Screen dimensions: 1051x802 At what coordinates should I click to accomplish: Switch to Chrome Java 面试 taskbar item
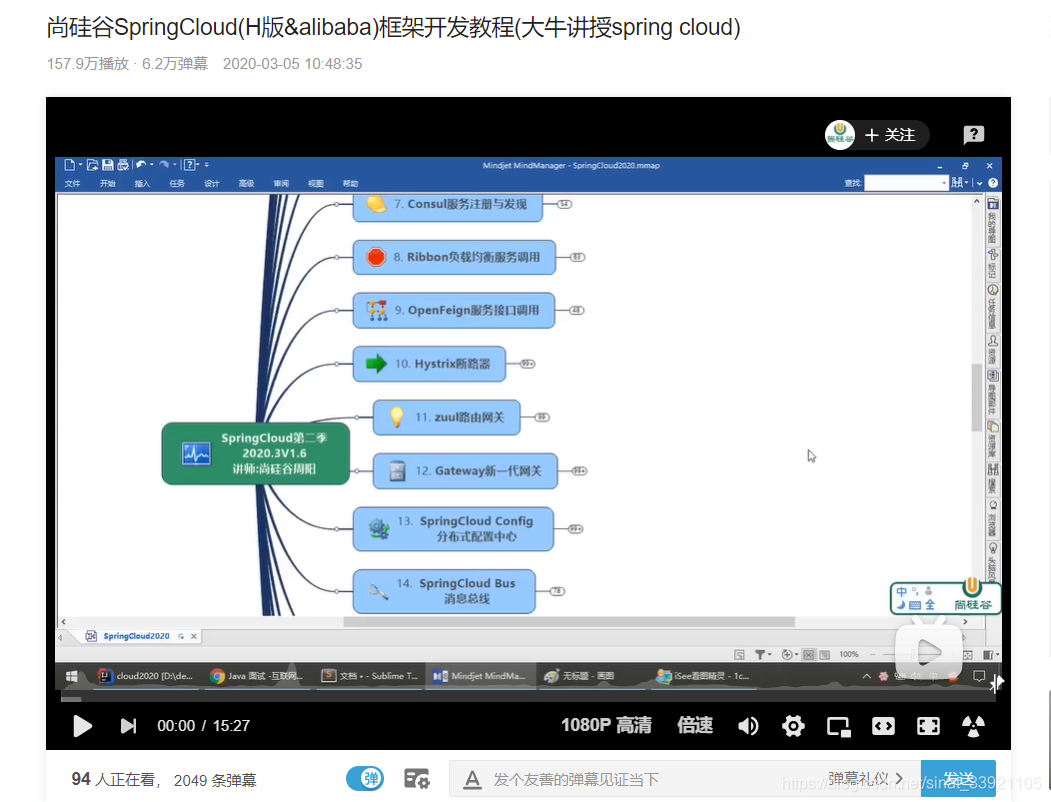[257, 676]
